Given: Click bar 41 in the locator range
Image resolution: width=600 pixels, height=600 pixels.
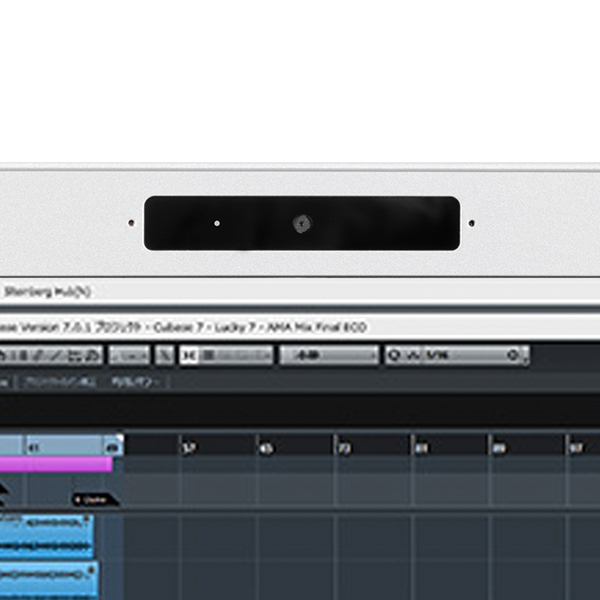Looking at the screenshot, I should 34,447.
